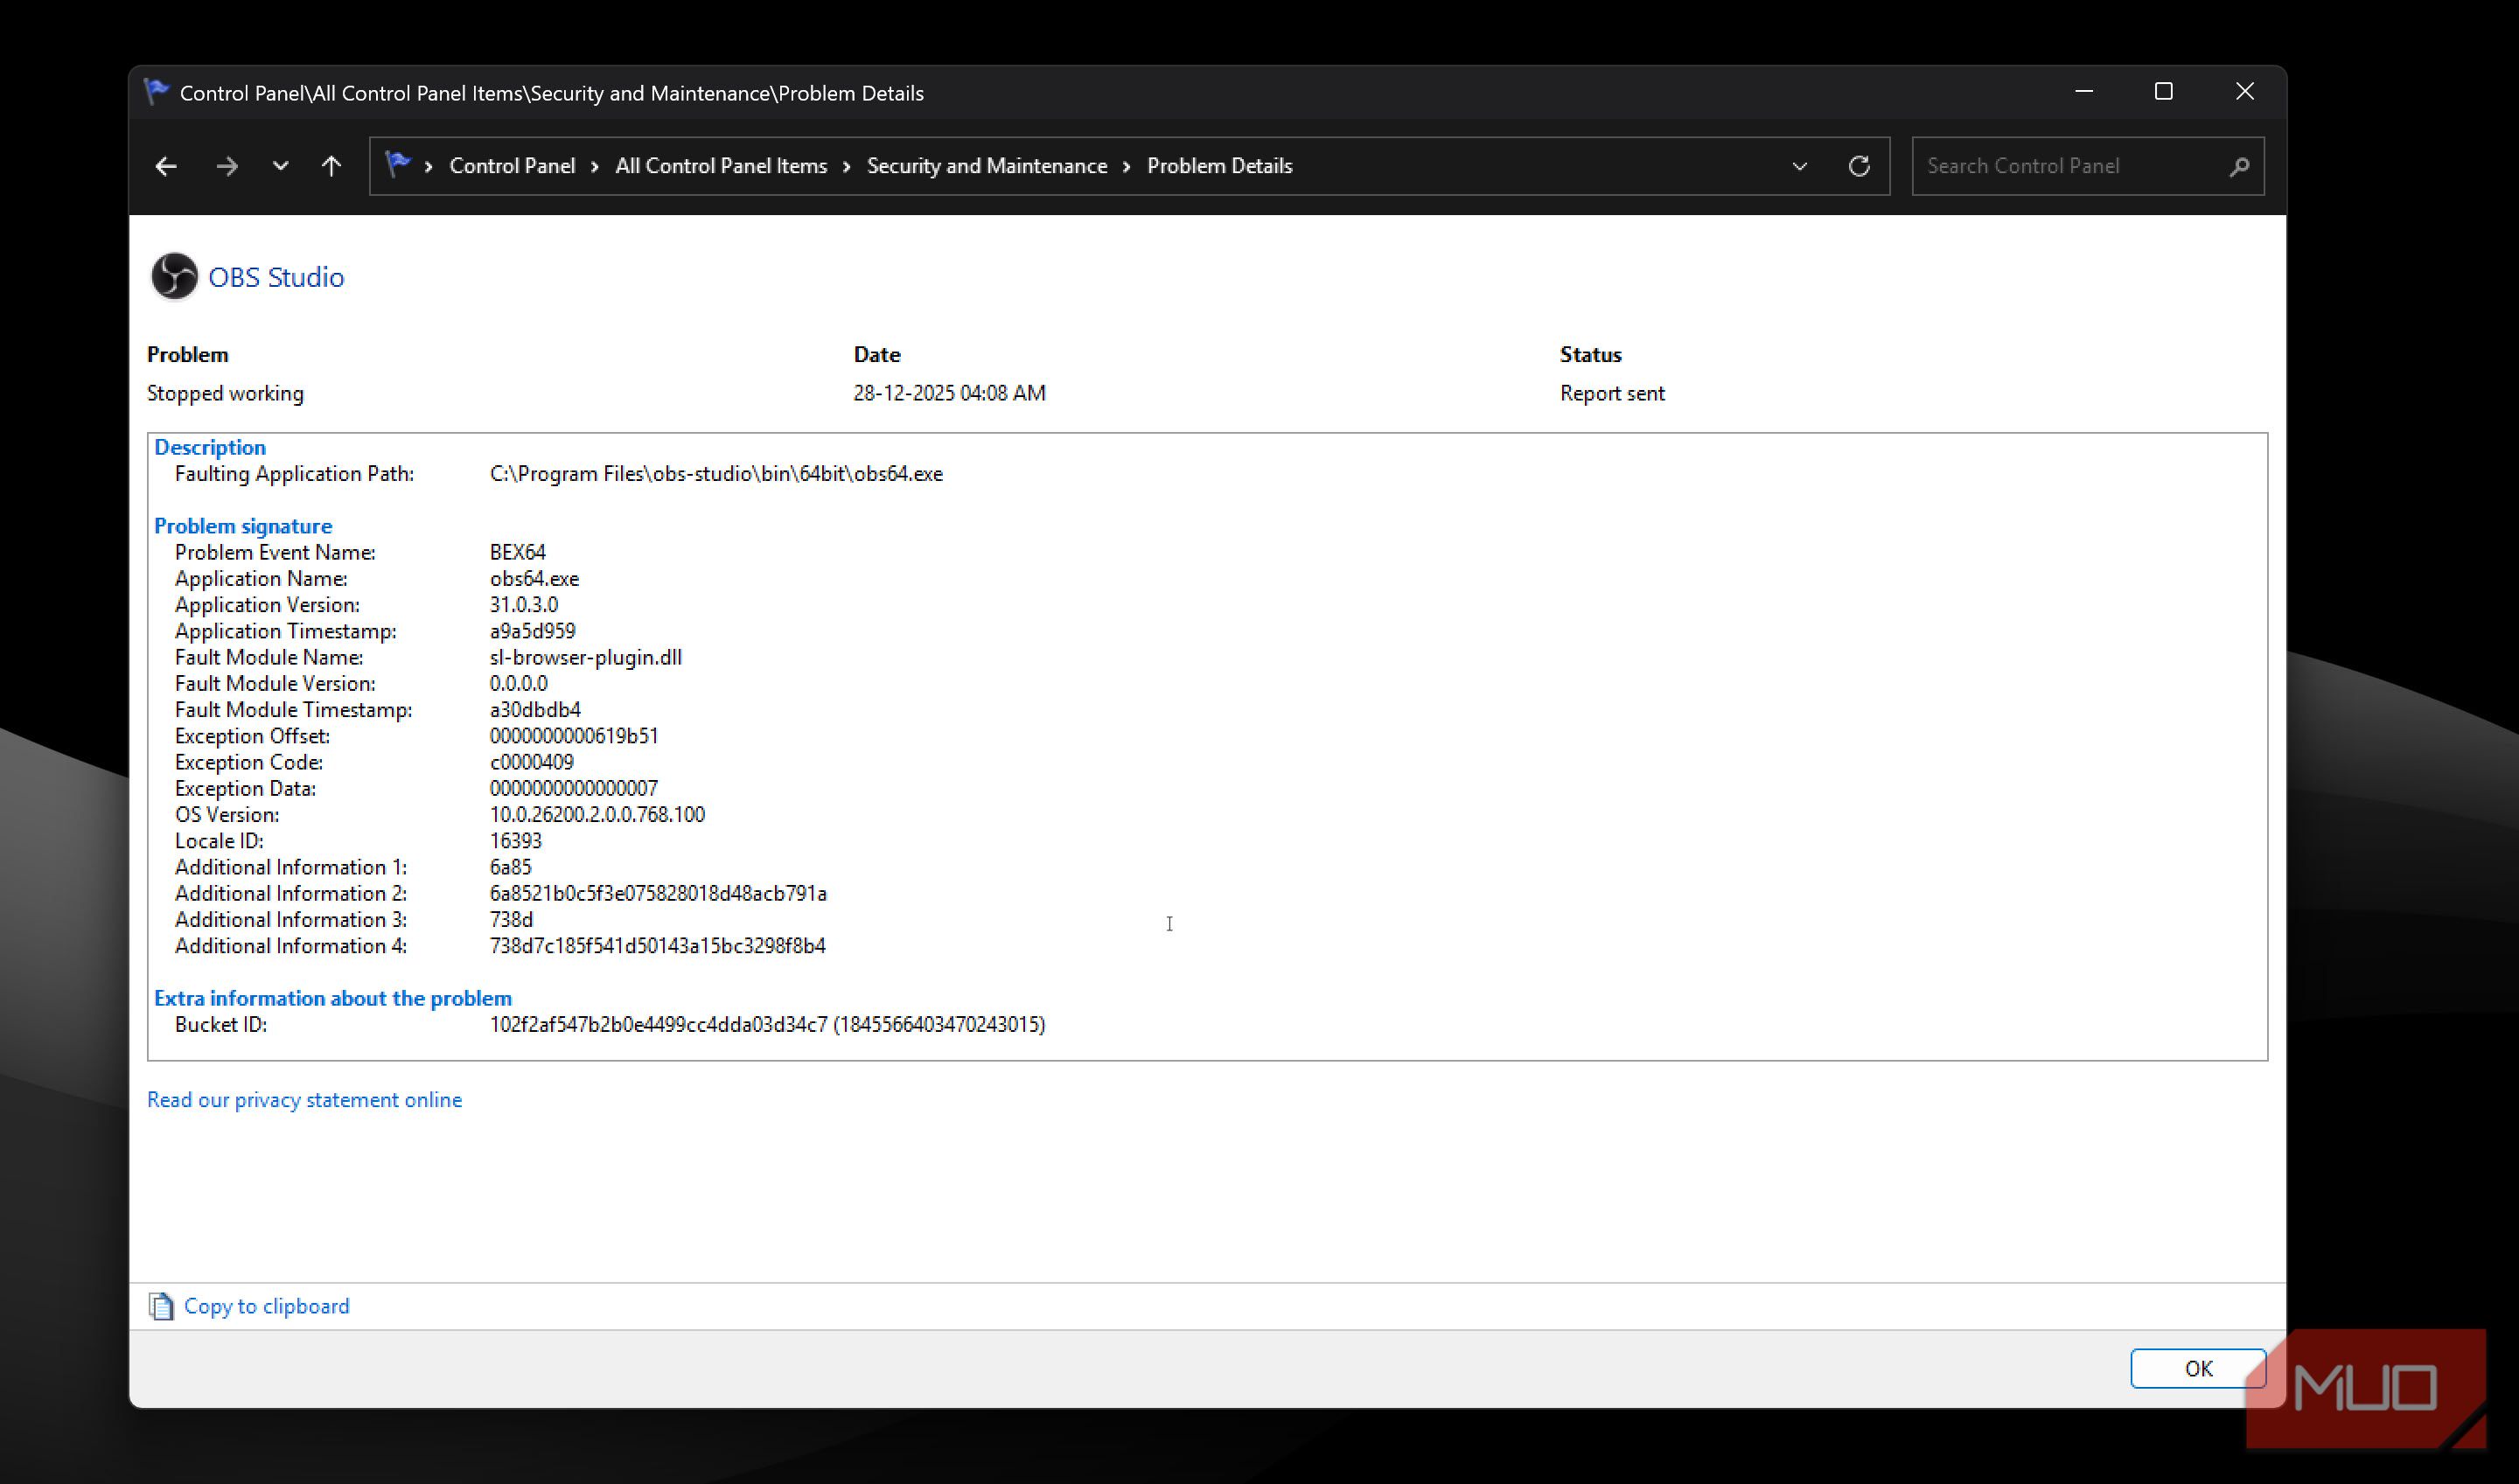The image size is (2519, 1484).
Task: Click the OBS Studio logo icon
Action: tap(174, 277)
